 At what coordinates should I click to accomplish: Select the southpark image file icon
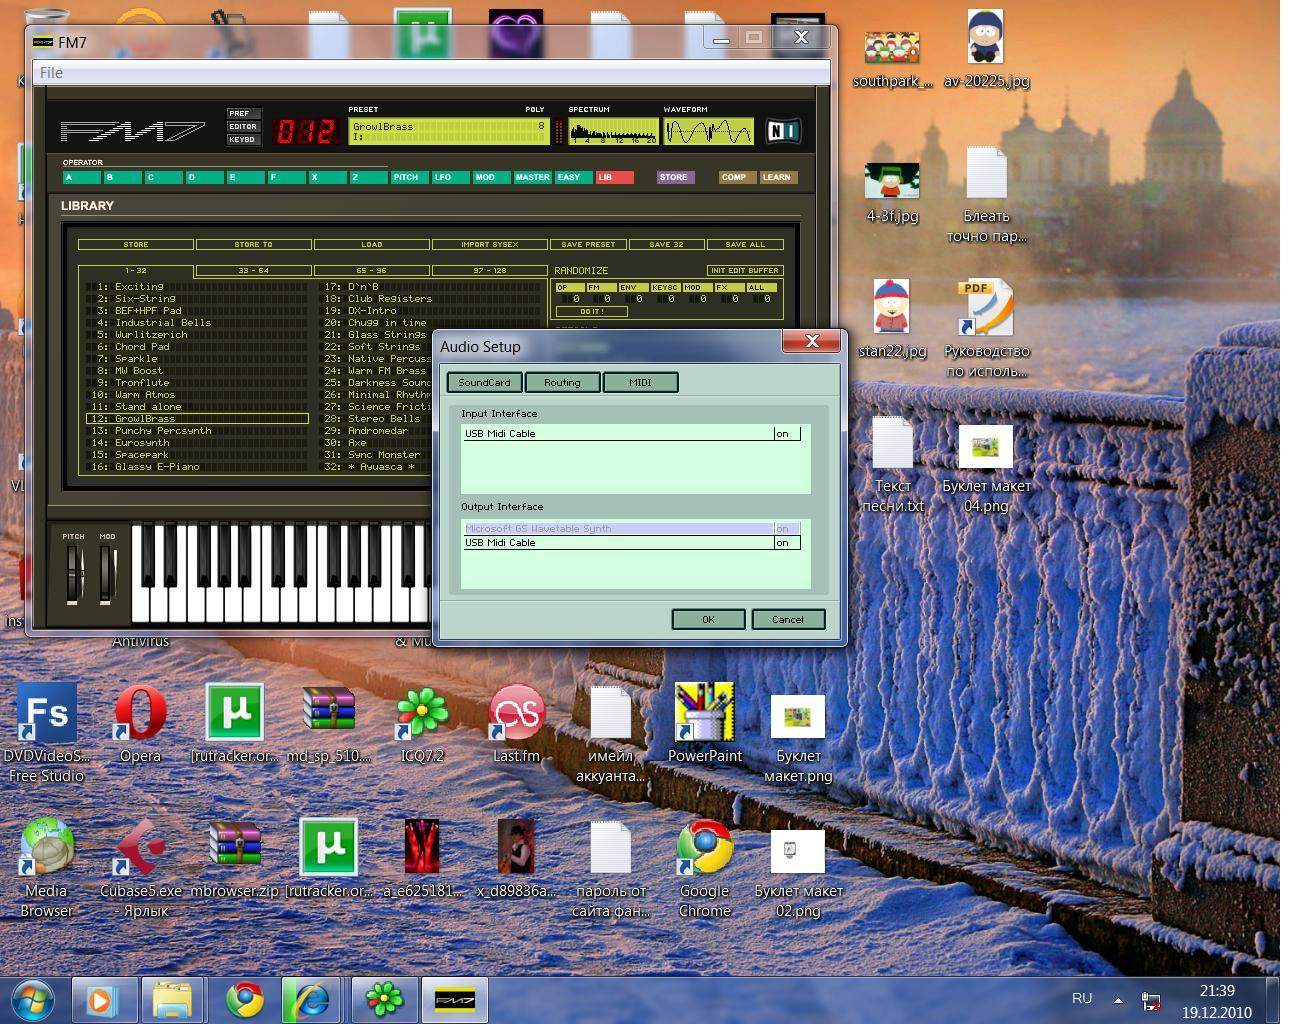click(892, 60)
